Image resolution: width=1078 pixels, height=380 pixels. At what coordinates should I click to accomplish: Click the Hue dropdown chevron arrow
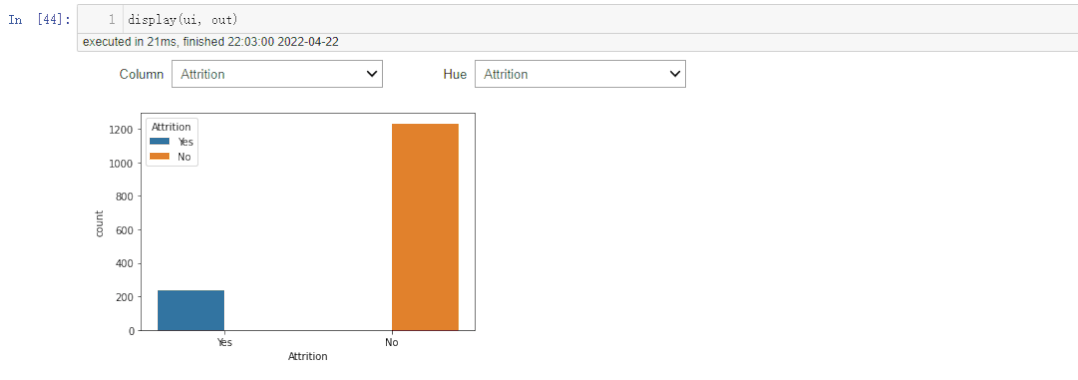(x=675, y=74)
